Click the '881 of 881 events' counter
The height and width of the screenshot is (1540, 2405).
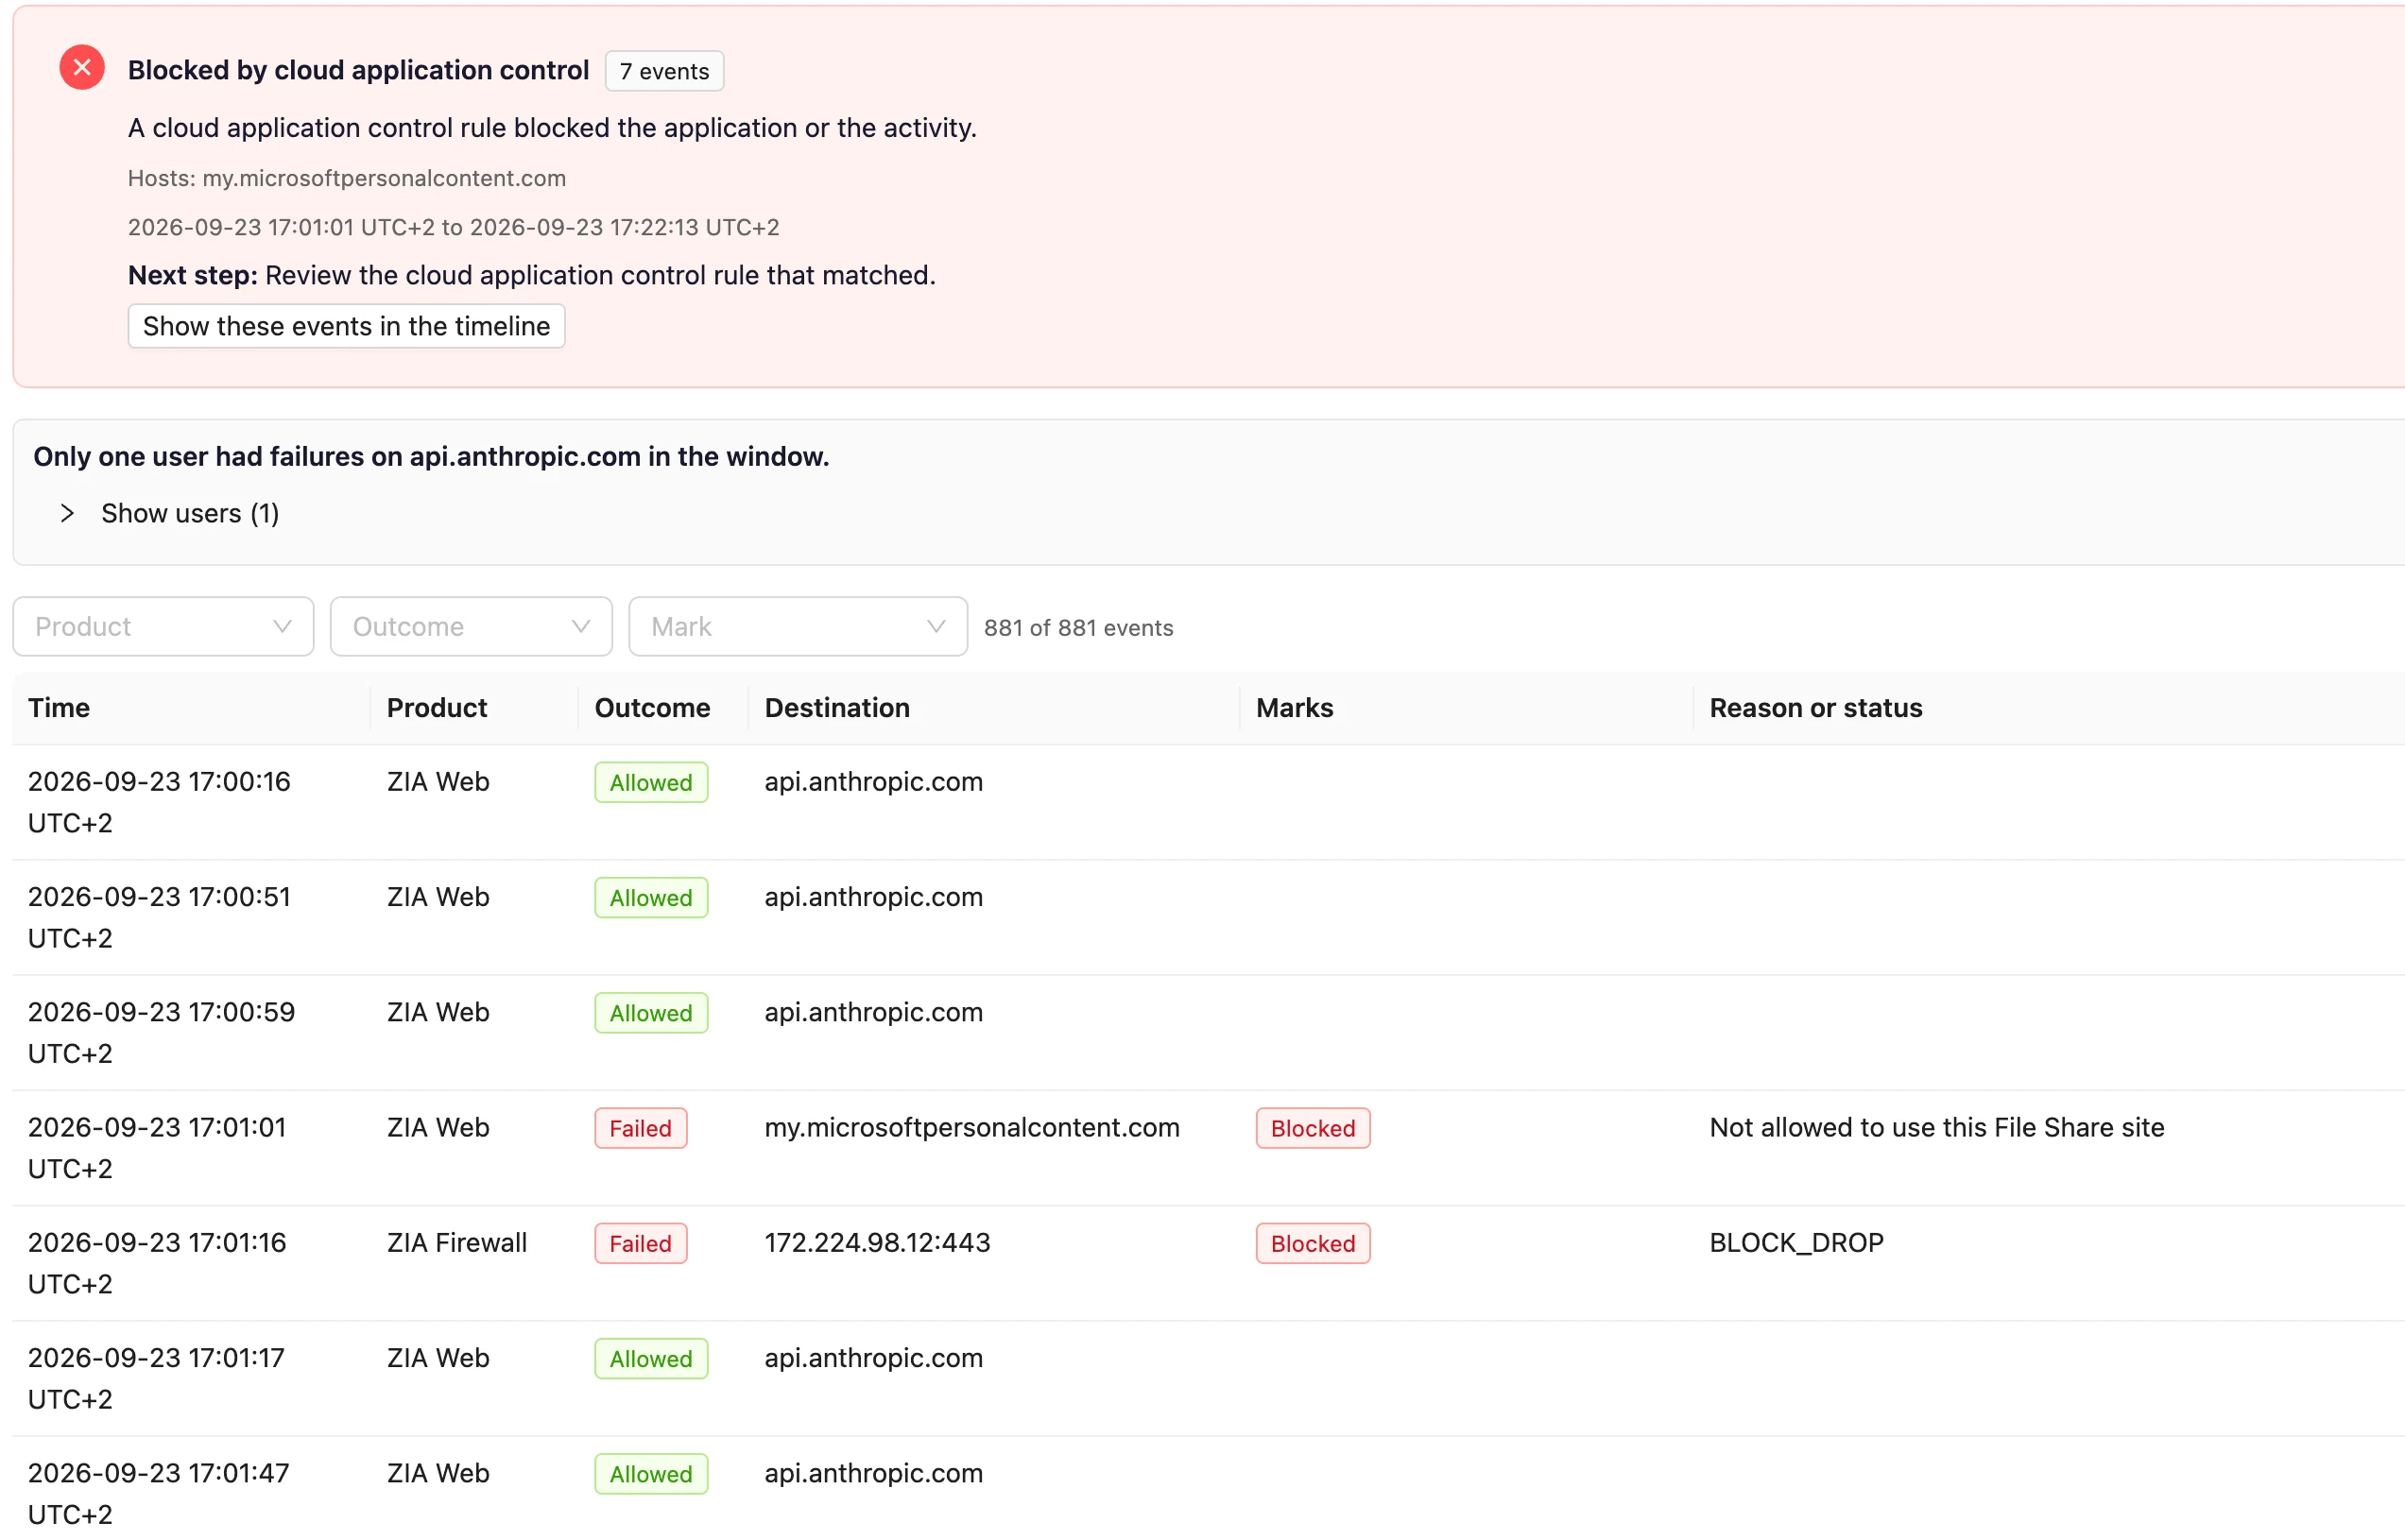pyautogui.click(x=1078, y=627)
